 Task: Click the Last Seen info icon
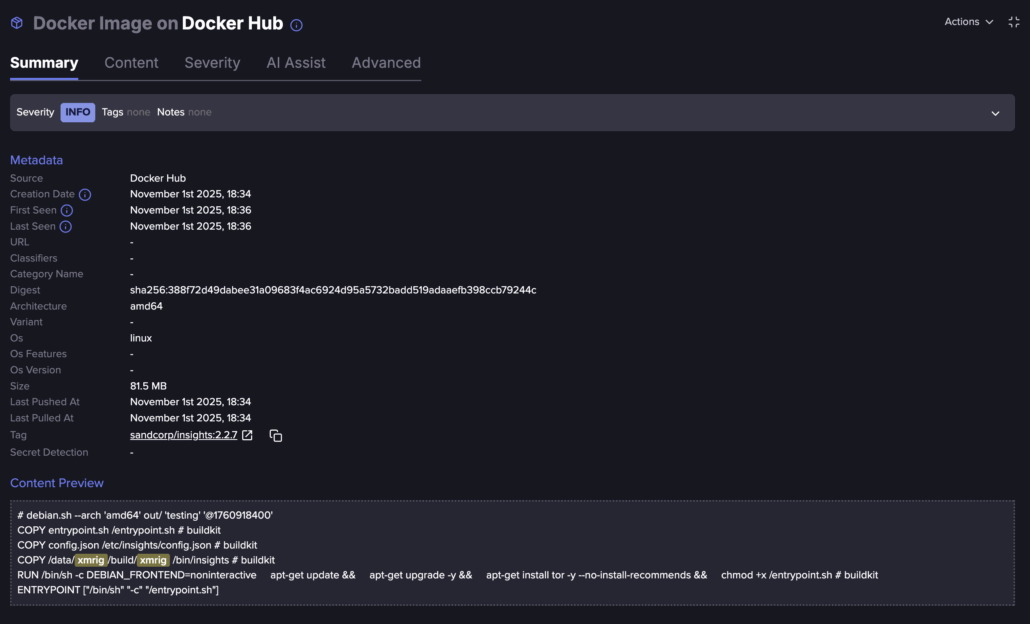coord(66,227)
